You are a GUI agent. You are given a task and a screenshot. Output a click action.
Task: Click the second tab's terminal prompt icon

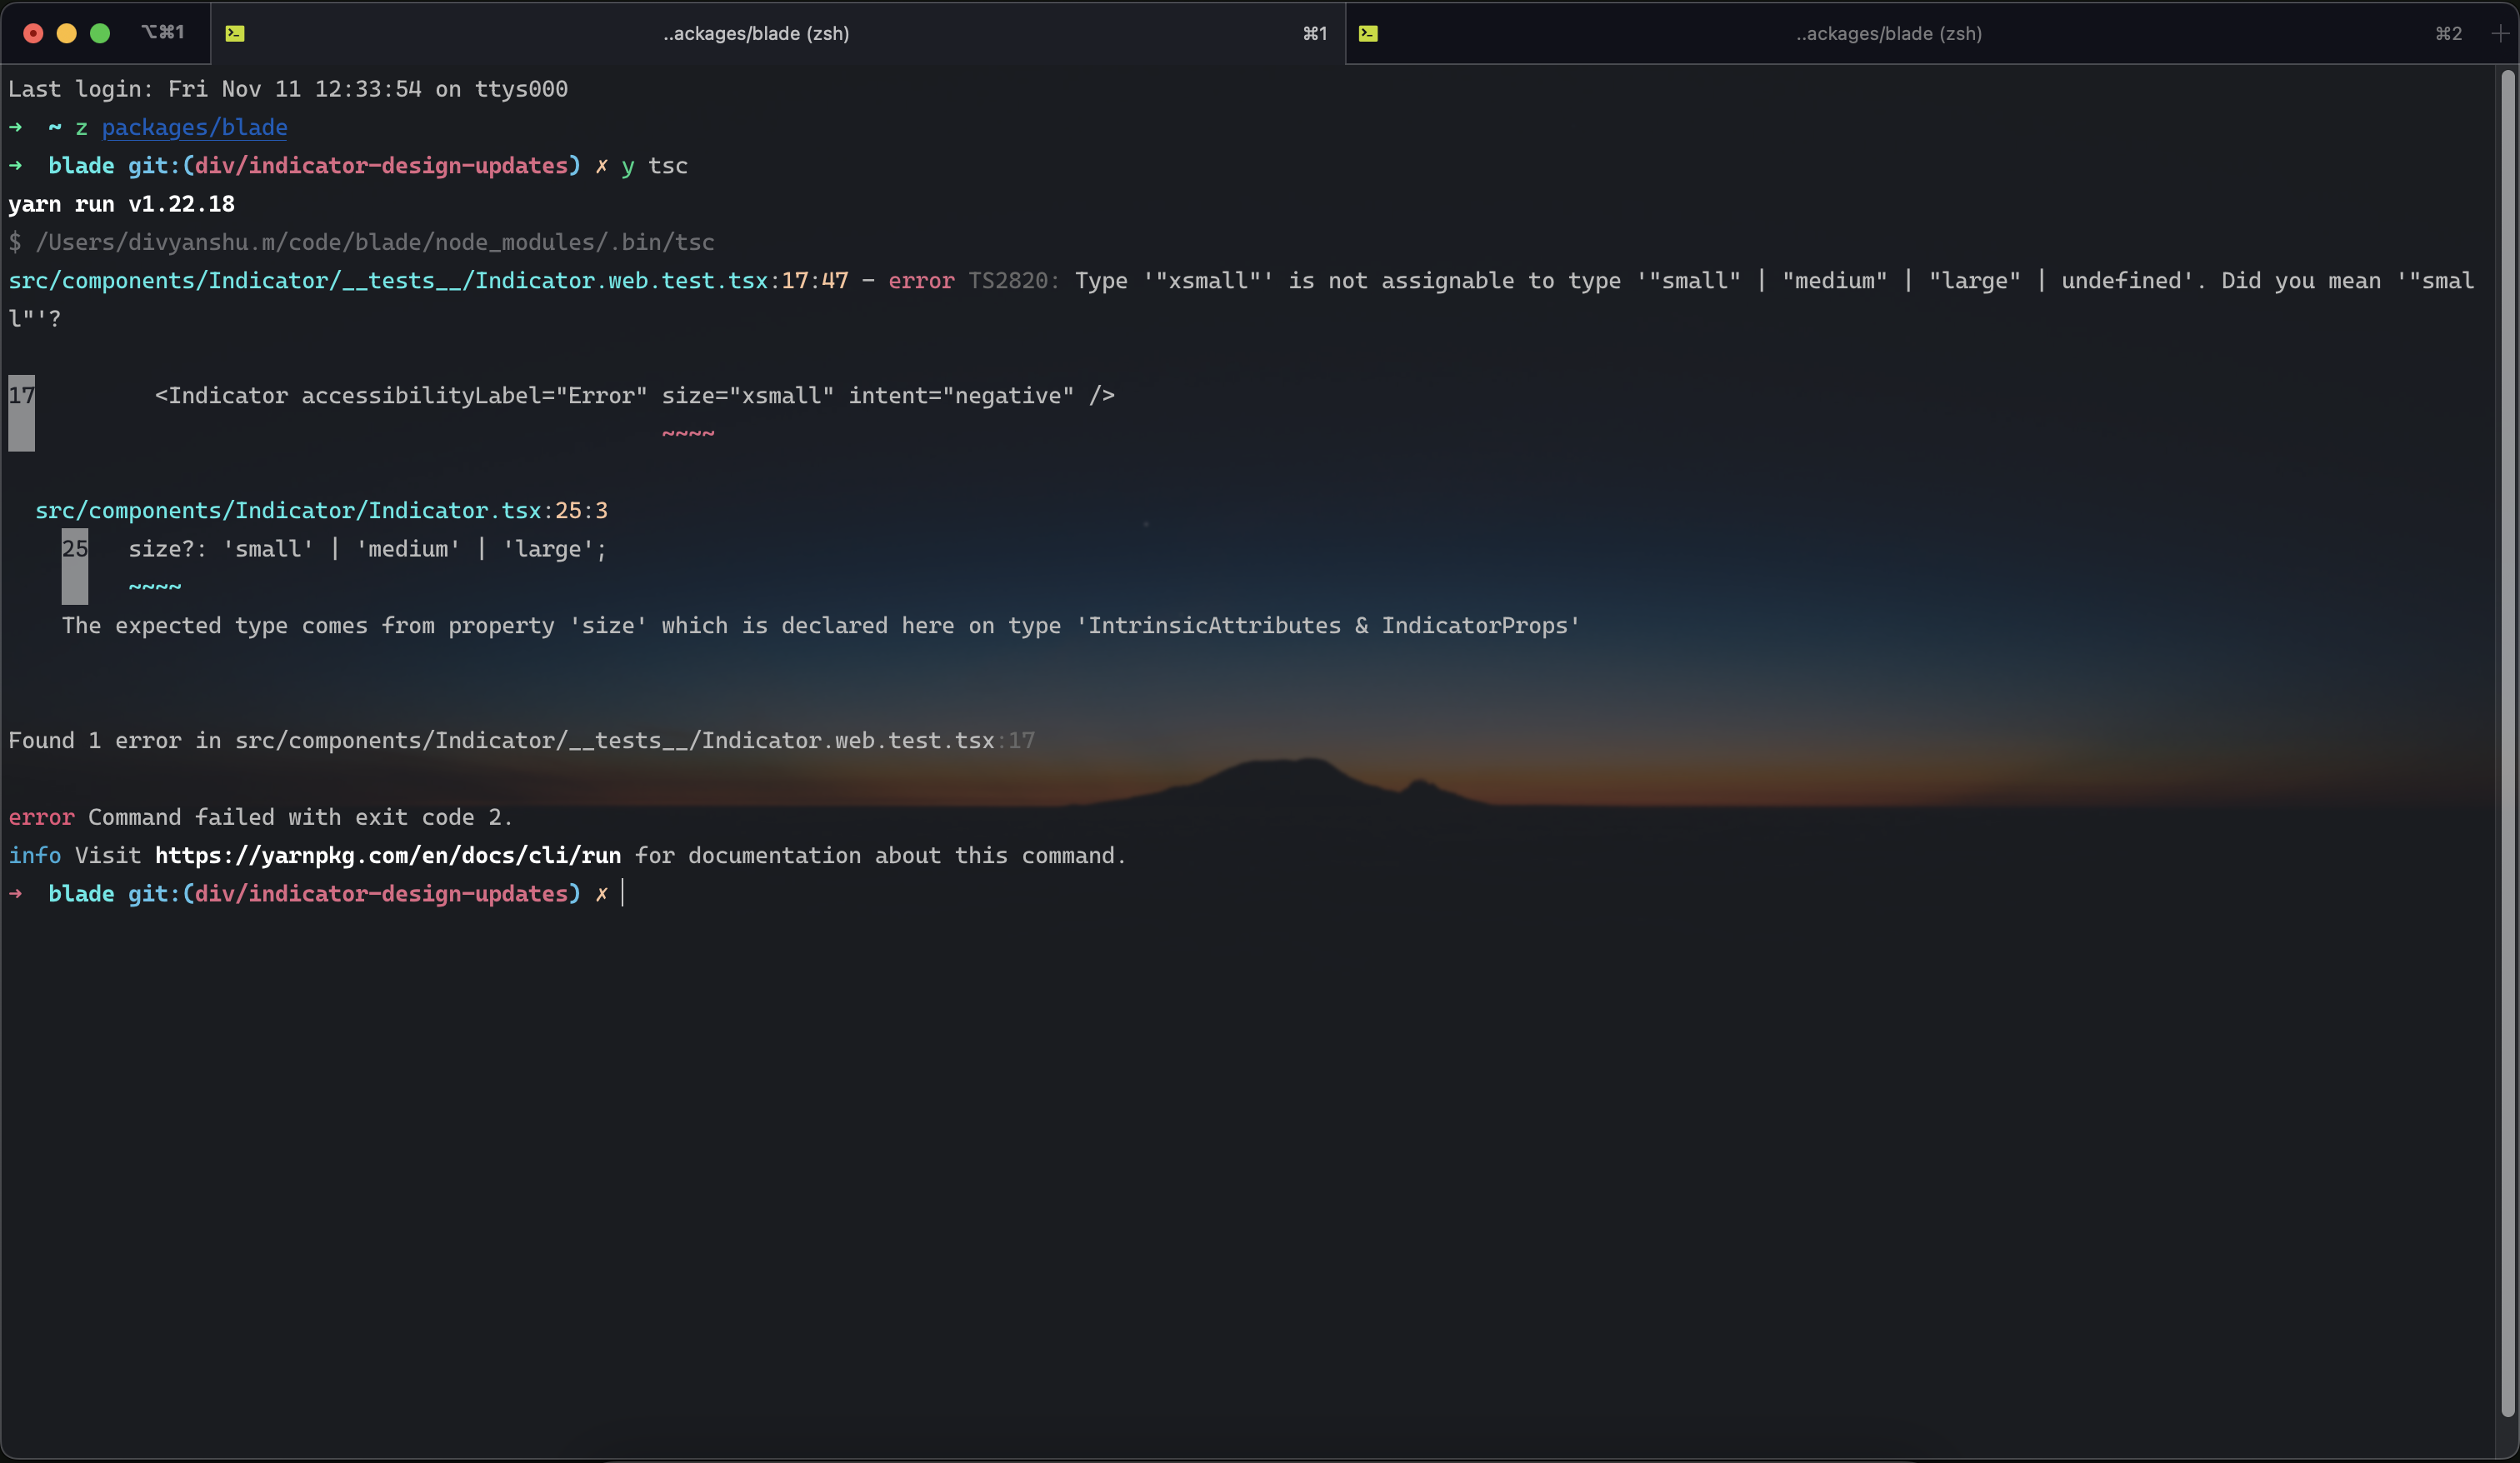pyautogui.click(x=1368, y=33)
